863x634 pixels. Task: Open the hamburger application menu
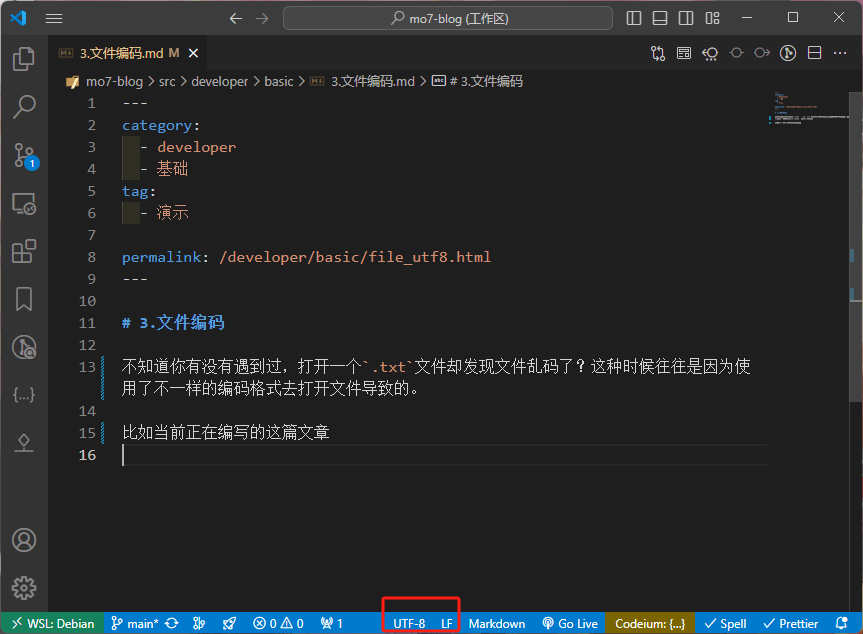click(x=54, y=18)
